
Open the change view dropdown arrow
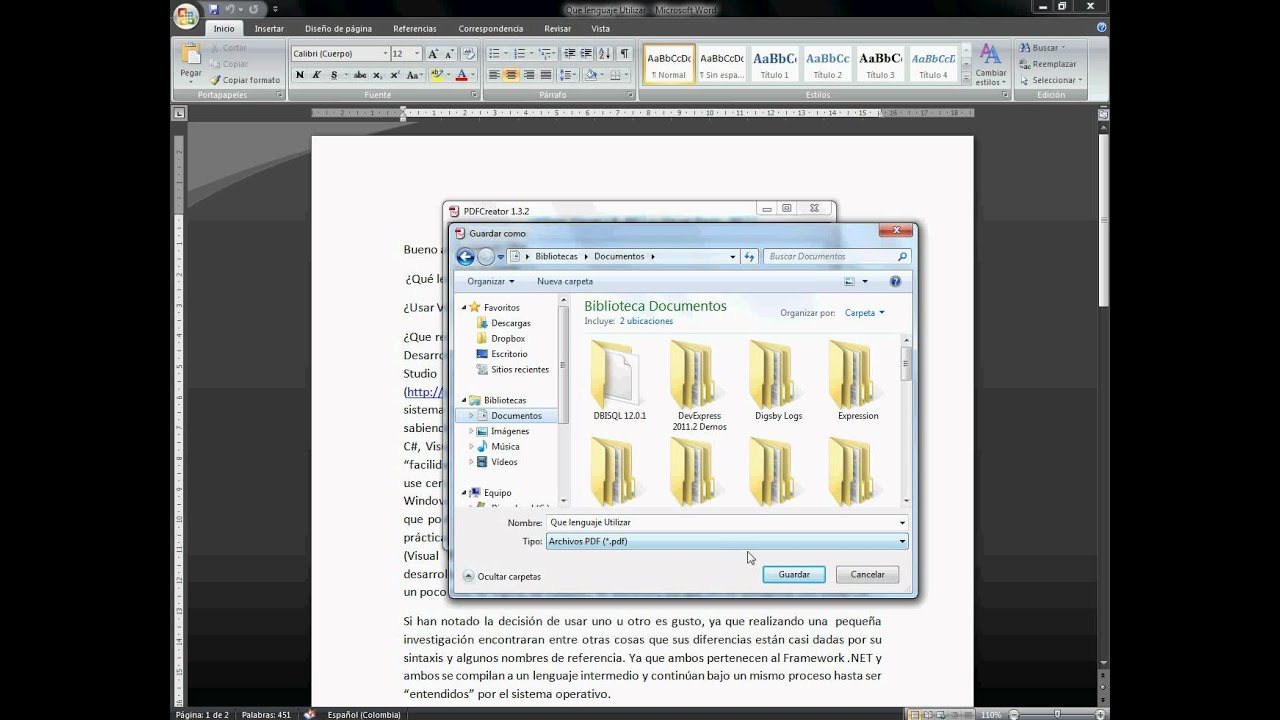click(865, 282)
